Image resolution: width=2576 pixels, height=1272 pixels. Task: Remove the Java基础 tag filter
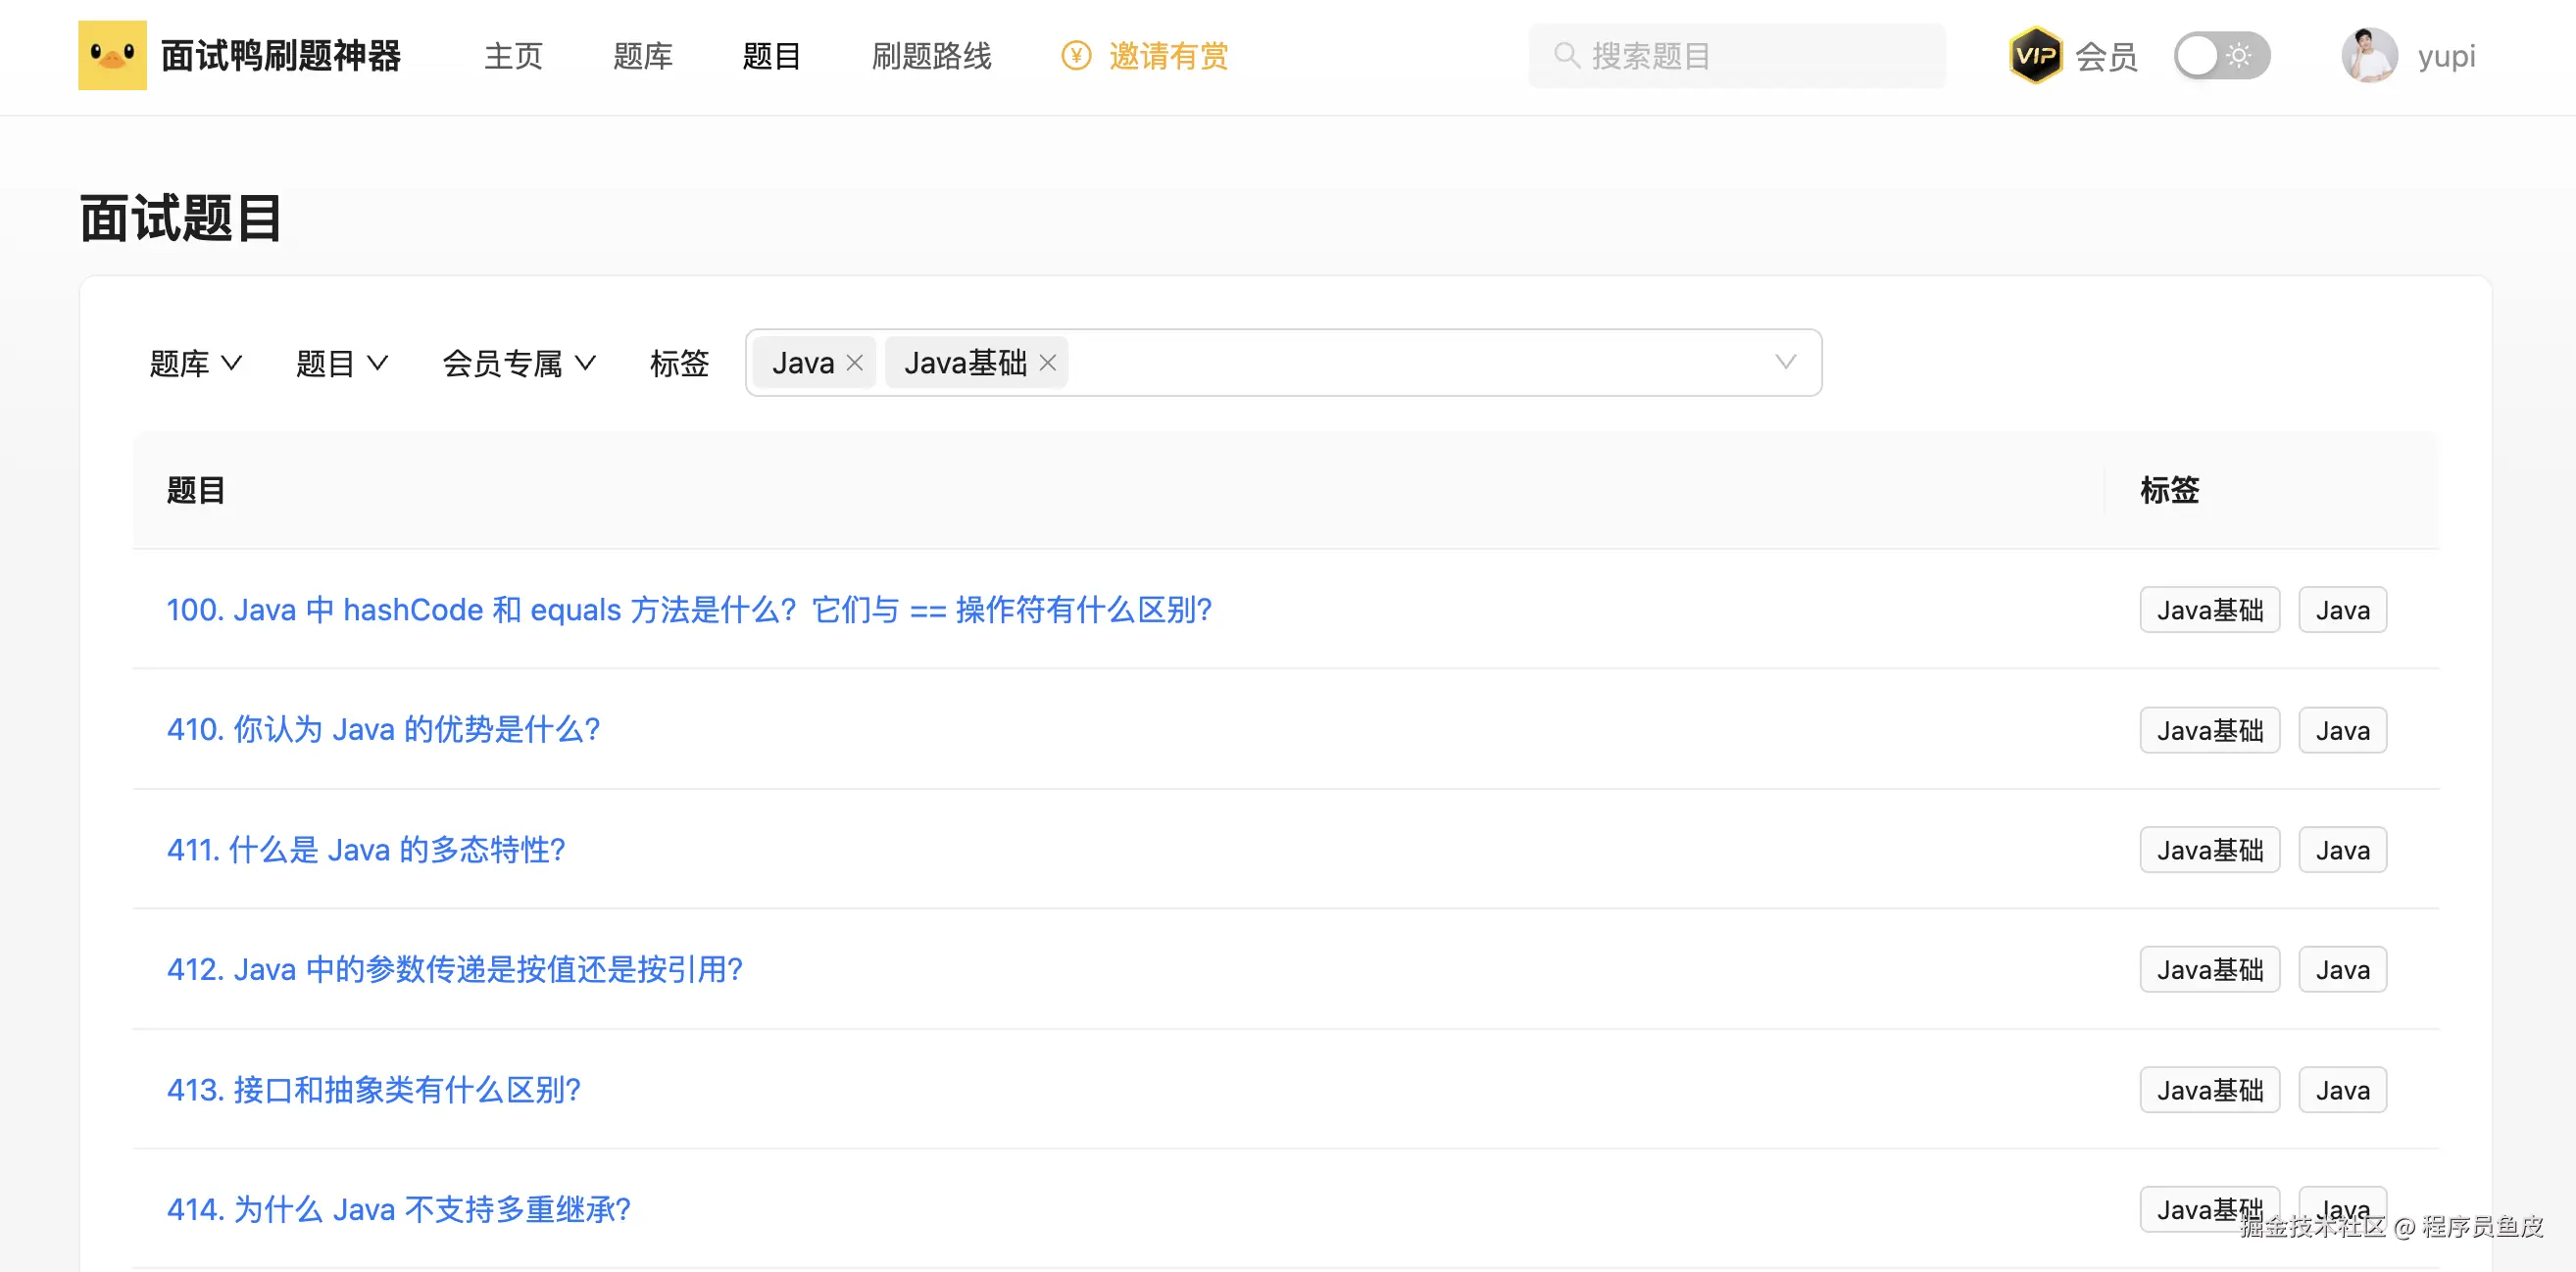(1047, 363)
